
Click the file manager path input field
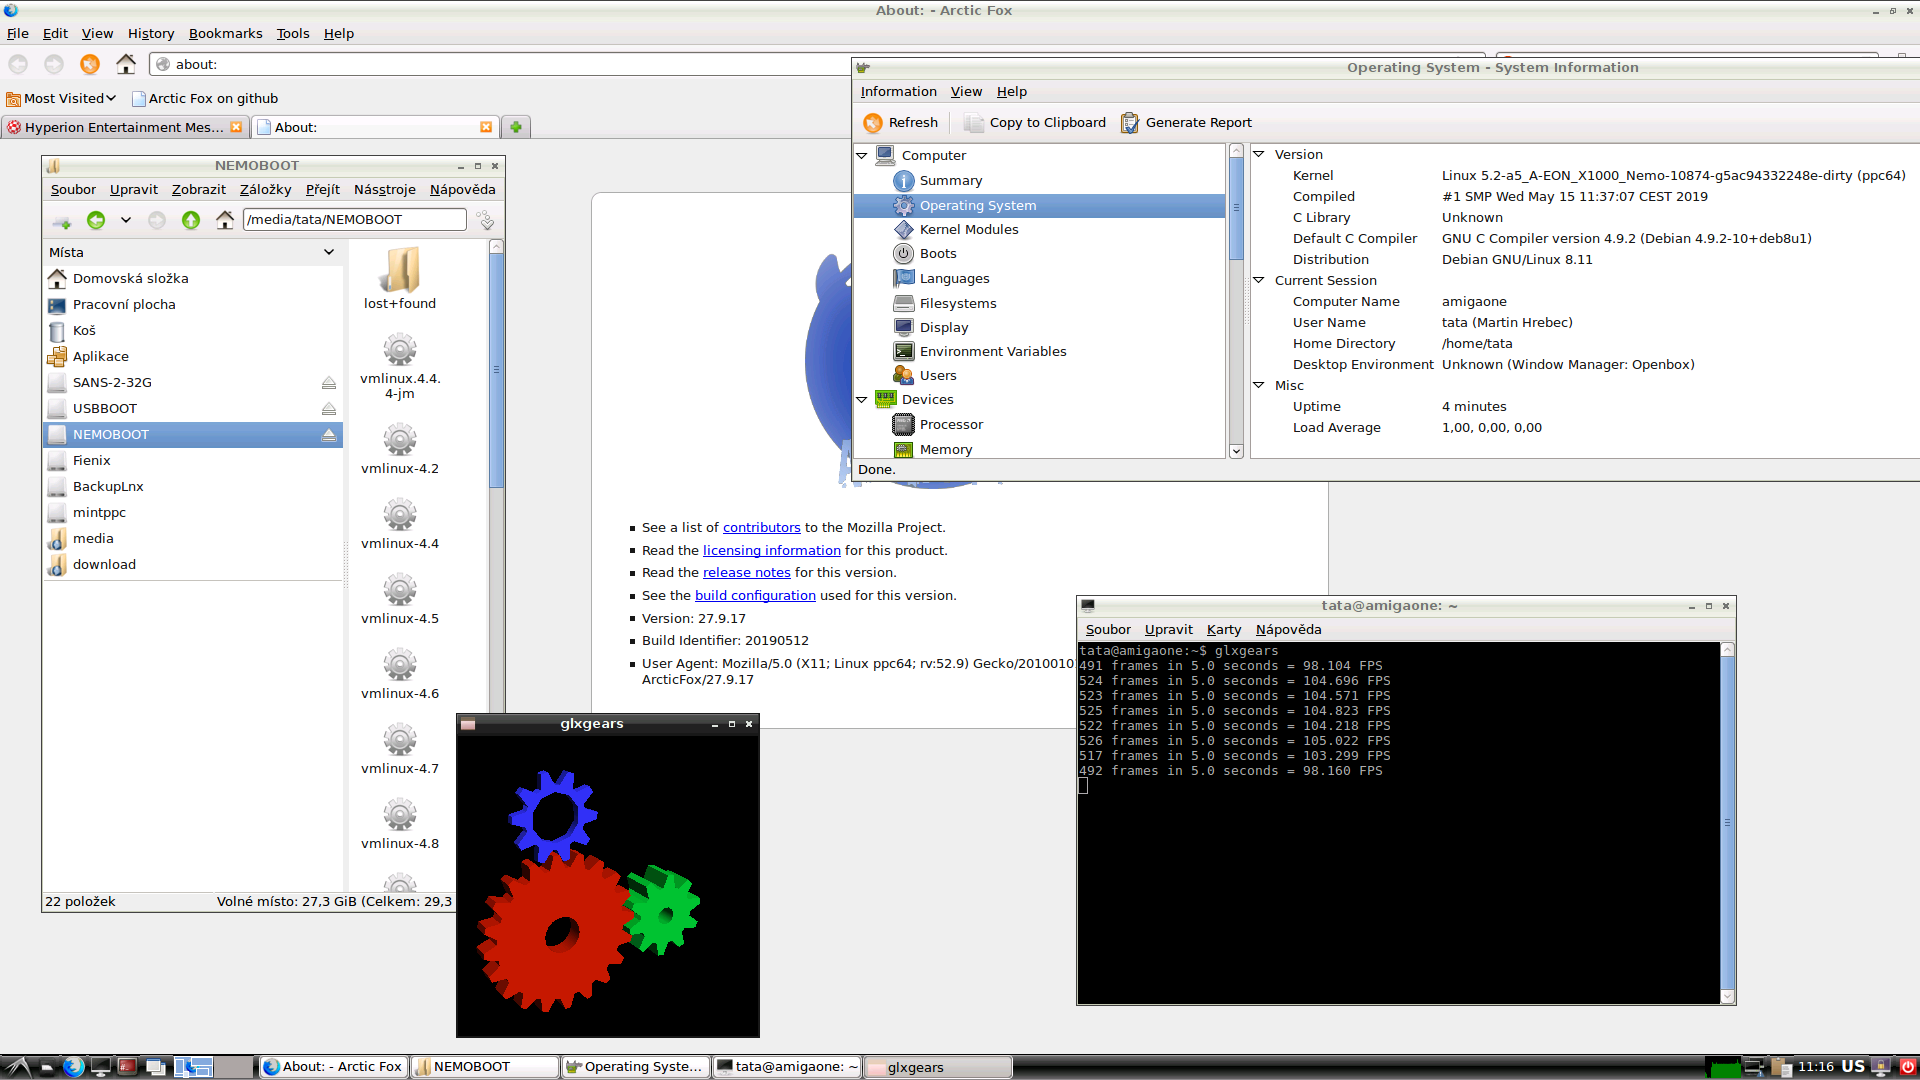pos(354,220)
